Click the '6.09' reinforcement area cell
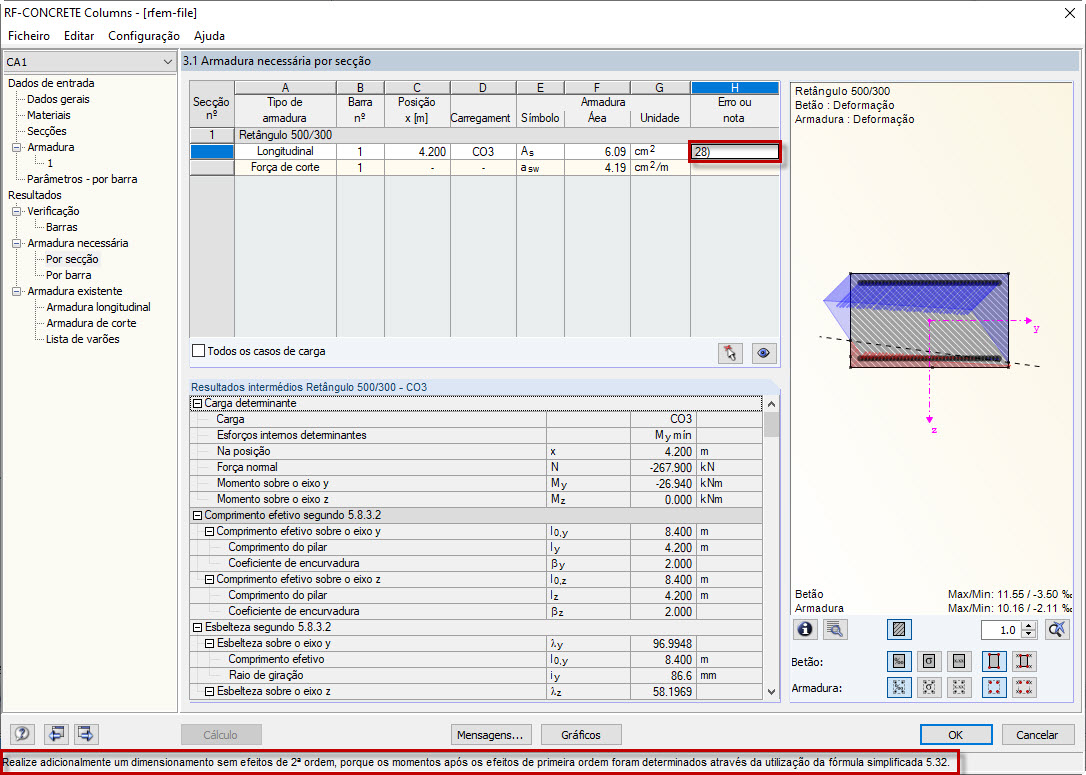Viewport: 1086px width, 775px height. (597, 152)
